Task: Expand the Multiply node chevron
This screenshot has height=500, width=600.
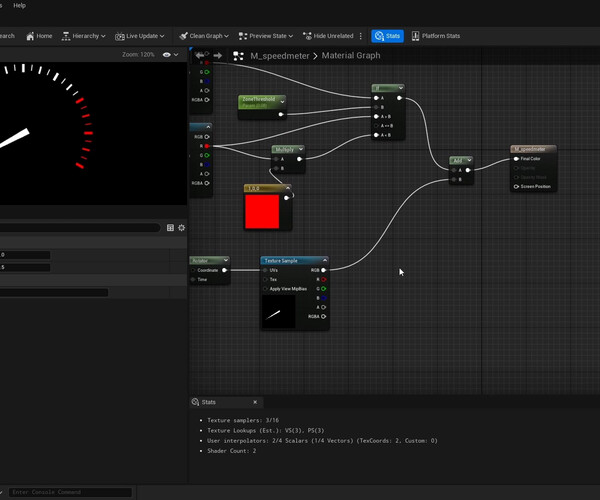Action: pos(301,149)
